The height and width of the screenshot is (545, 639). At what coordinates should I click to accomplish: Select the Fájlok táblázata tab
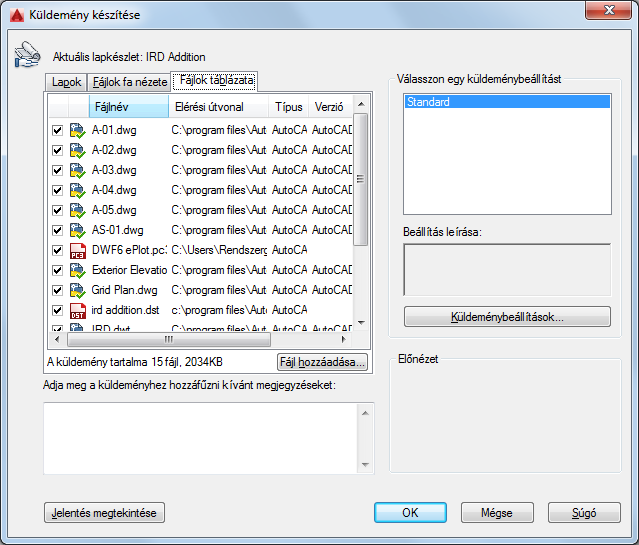tap(215, 81)
